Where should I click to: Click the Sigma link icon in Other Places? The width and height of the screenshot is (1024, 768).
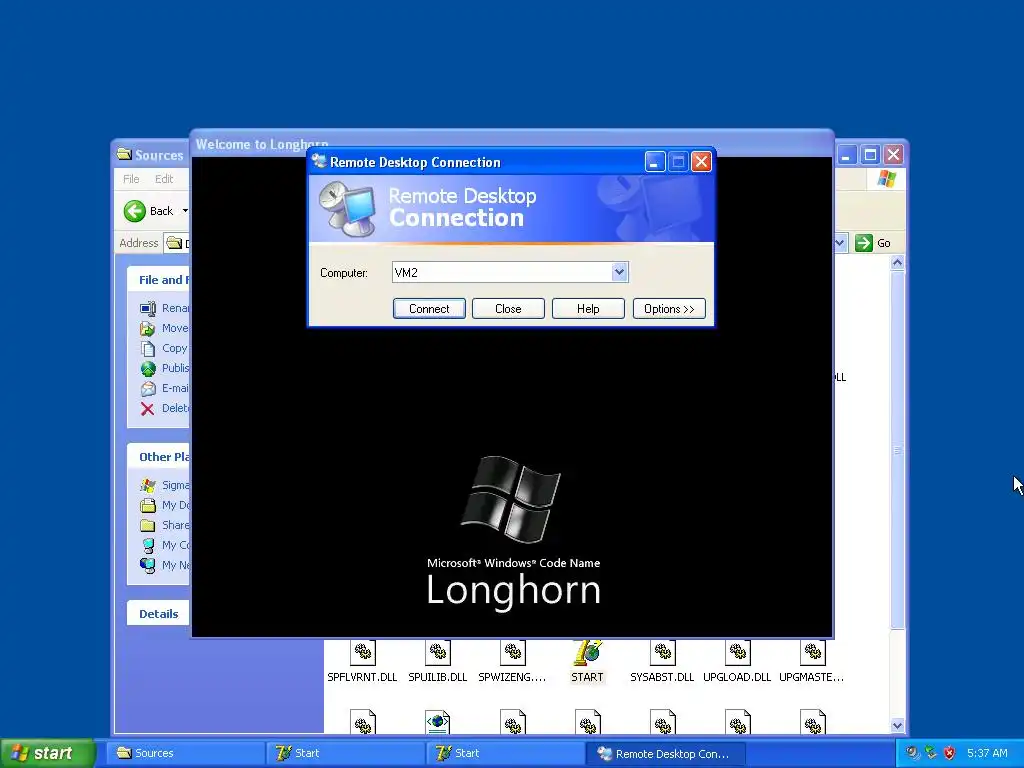pyautogui.click(x=148, y=485)
